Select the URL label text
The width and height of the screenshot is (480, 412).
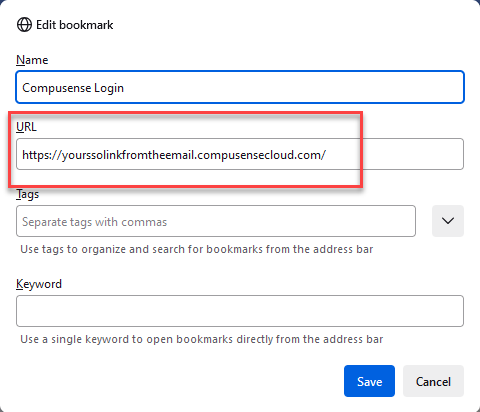(x=26, y=127)
